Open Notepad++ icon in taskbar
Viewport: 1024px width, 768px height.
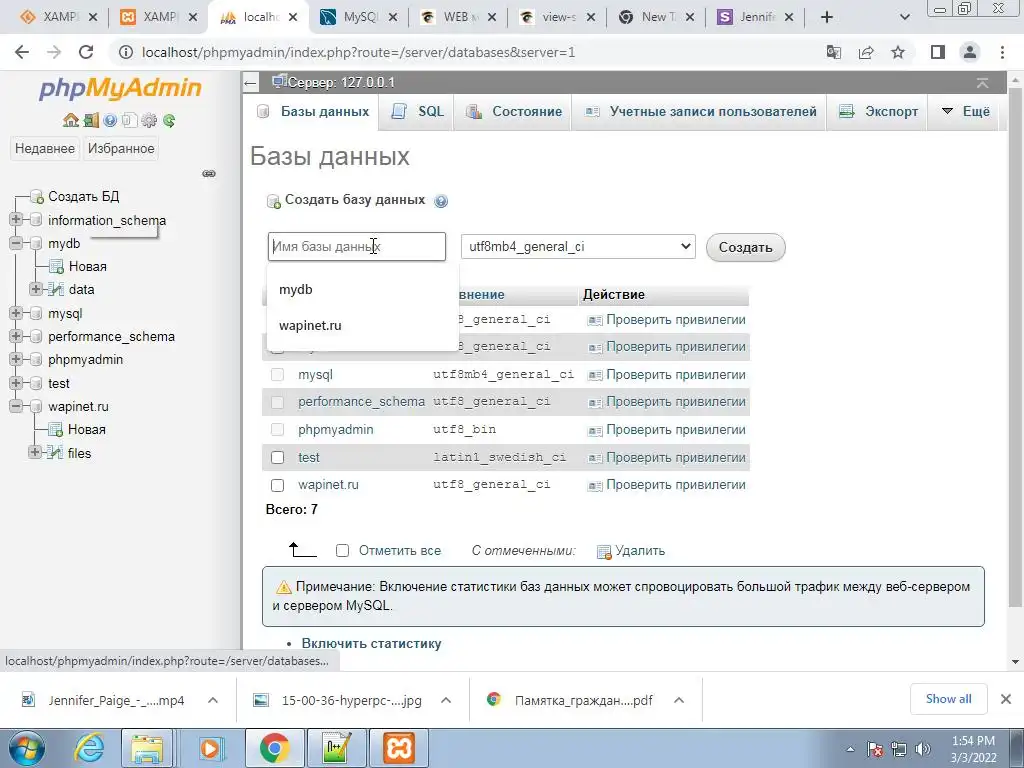click(337, 748)
